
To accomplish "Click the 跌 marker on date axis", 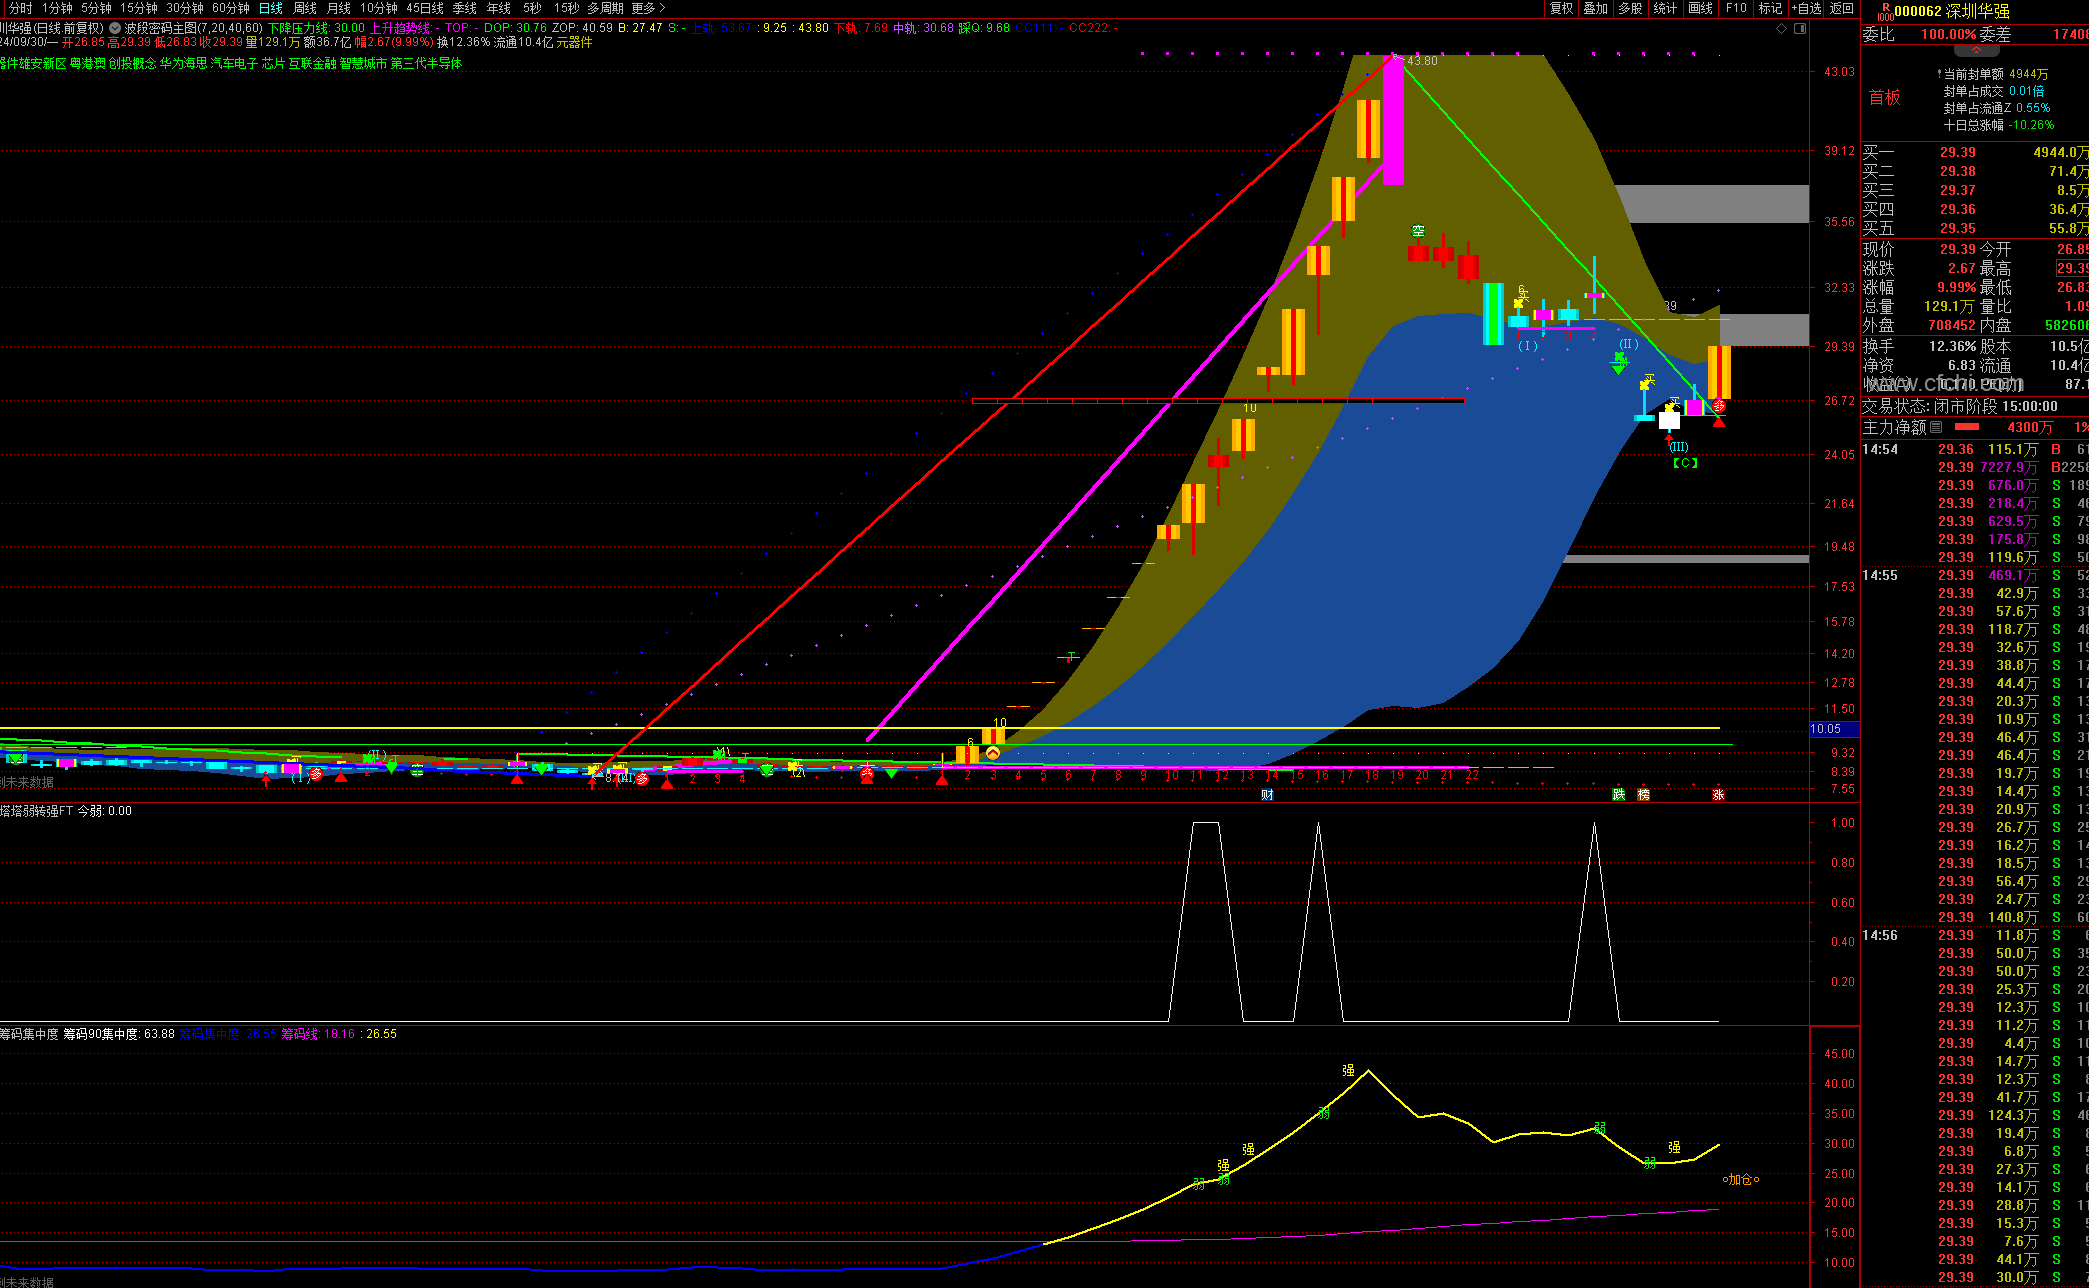I will pyautogui.click(x=1619, y=795).
